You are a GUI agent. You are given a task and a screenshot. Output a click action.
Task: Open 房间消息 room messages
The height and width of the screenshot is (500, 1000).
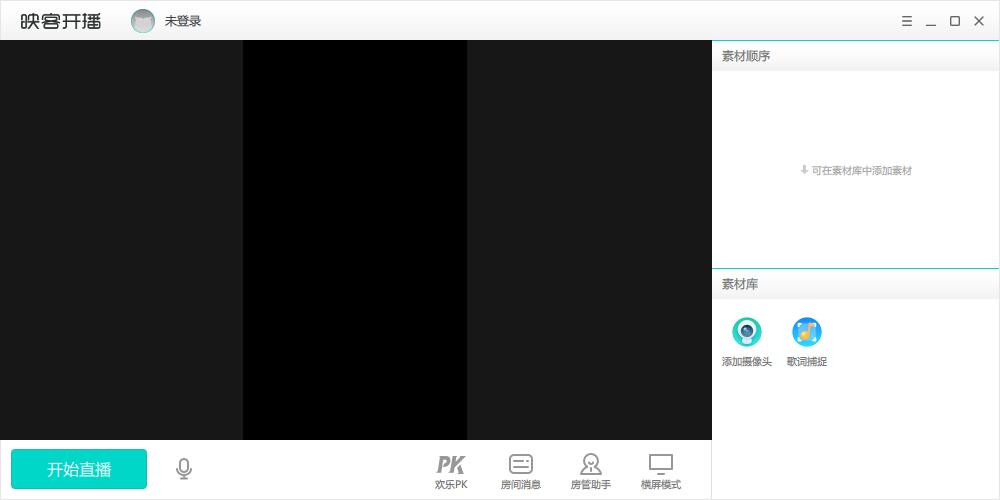pos(520,472)
